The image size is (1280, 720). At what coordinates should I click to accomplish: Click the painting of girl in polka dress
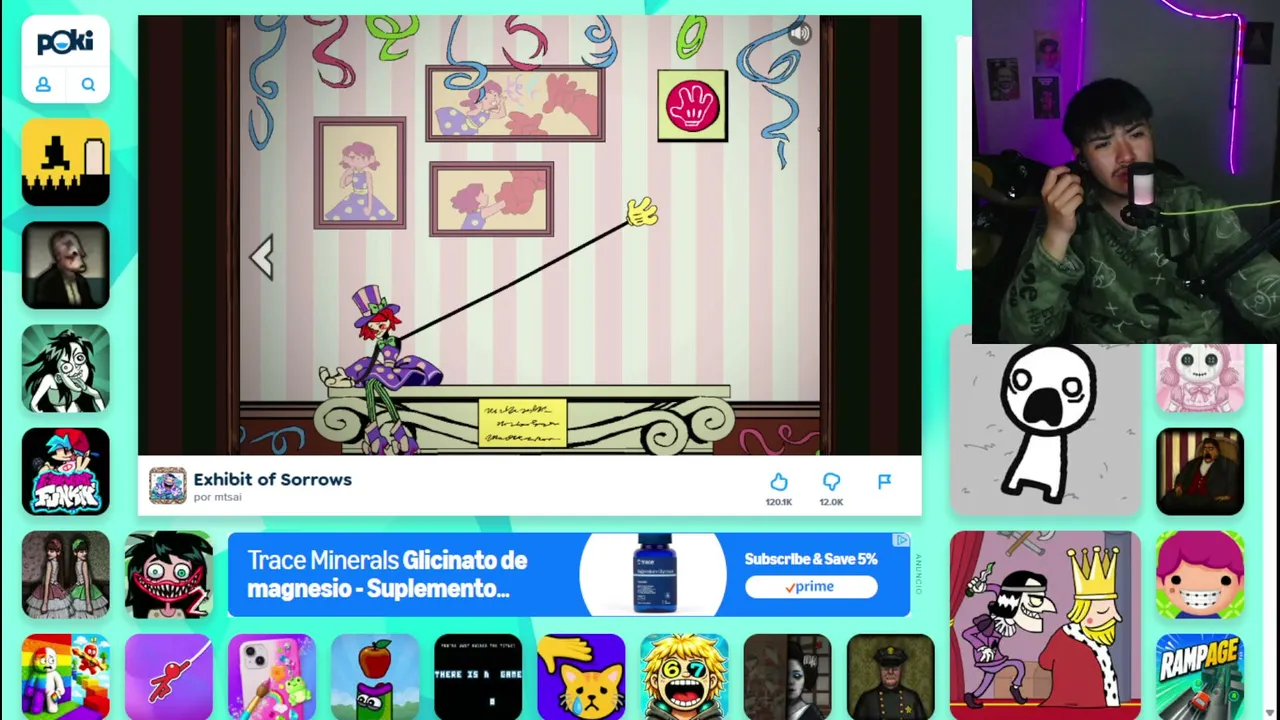pyautogui.click(x=360, y=173)
